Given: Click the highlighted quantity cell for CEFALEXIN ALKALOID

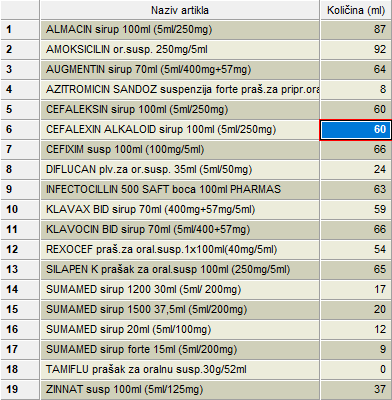Looking at the screenshot, I should [x=356, y=130].
